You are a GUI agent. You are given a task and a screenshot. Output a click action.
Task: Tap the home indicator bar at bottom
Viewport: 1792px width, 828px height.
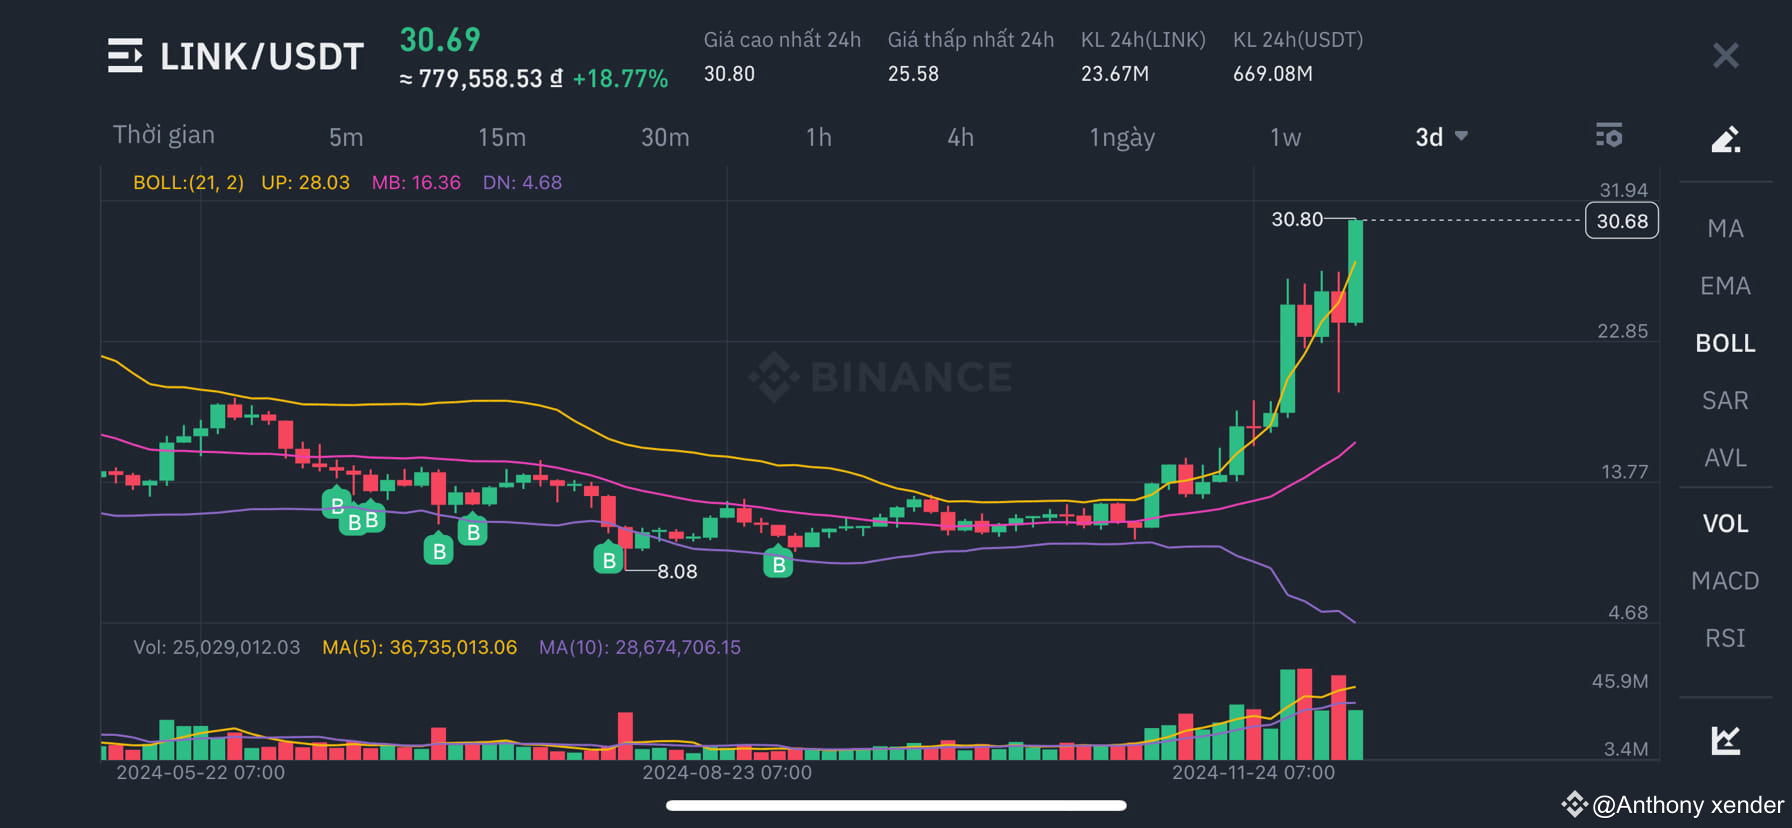[896, 805]
